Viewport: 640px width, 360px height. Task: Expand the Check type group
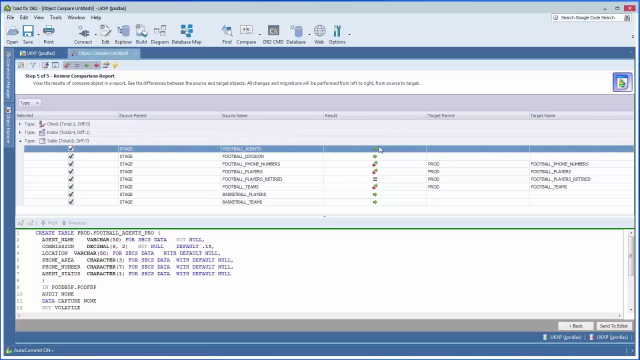pyautogui.click(x=20, y=124)
